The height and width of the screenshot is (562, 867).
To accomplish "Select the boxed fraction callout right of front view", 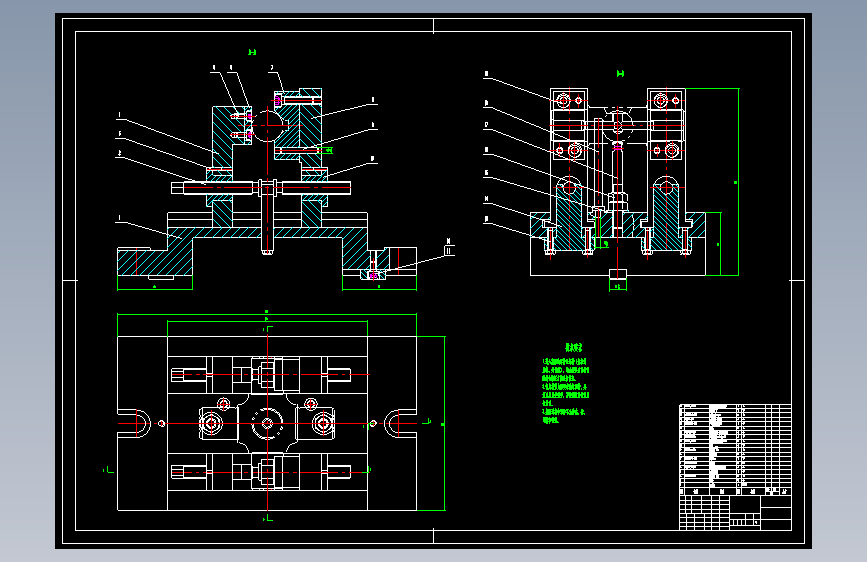I will [448, 247].
